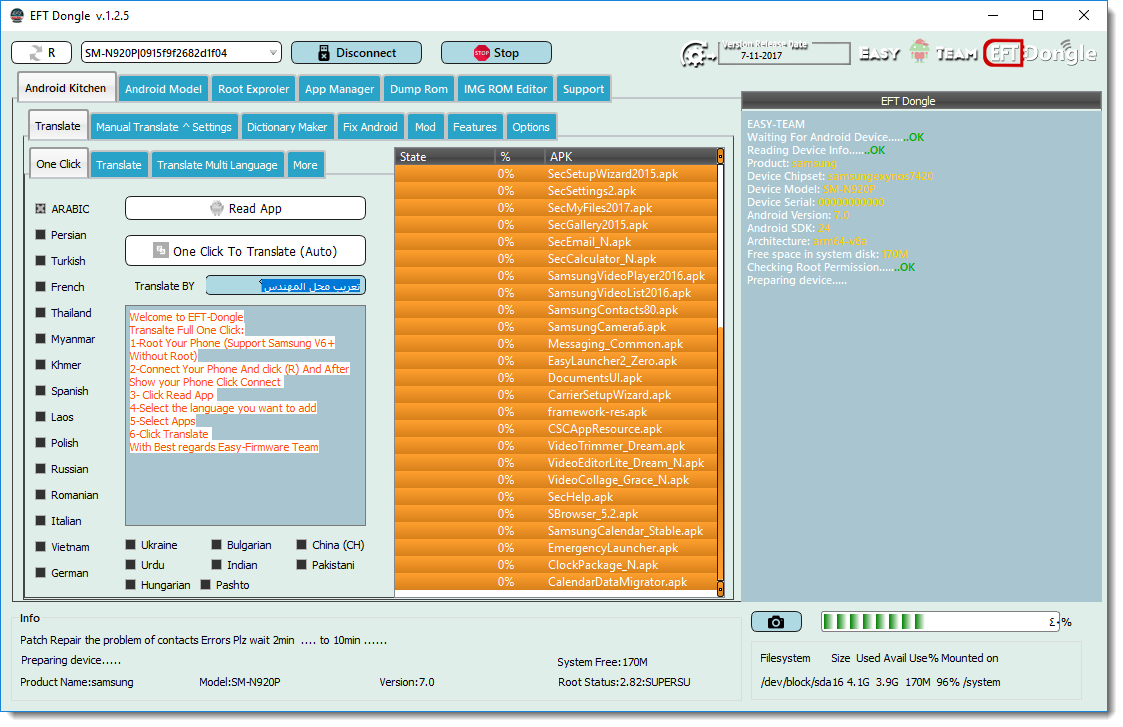This screenshot has width=1123, height=727.
Task: Open the Root Exproler tab
Action: [x=254, y=89]
